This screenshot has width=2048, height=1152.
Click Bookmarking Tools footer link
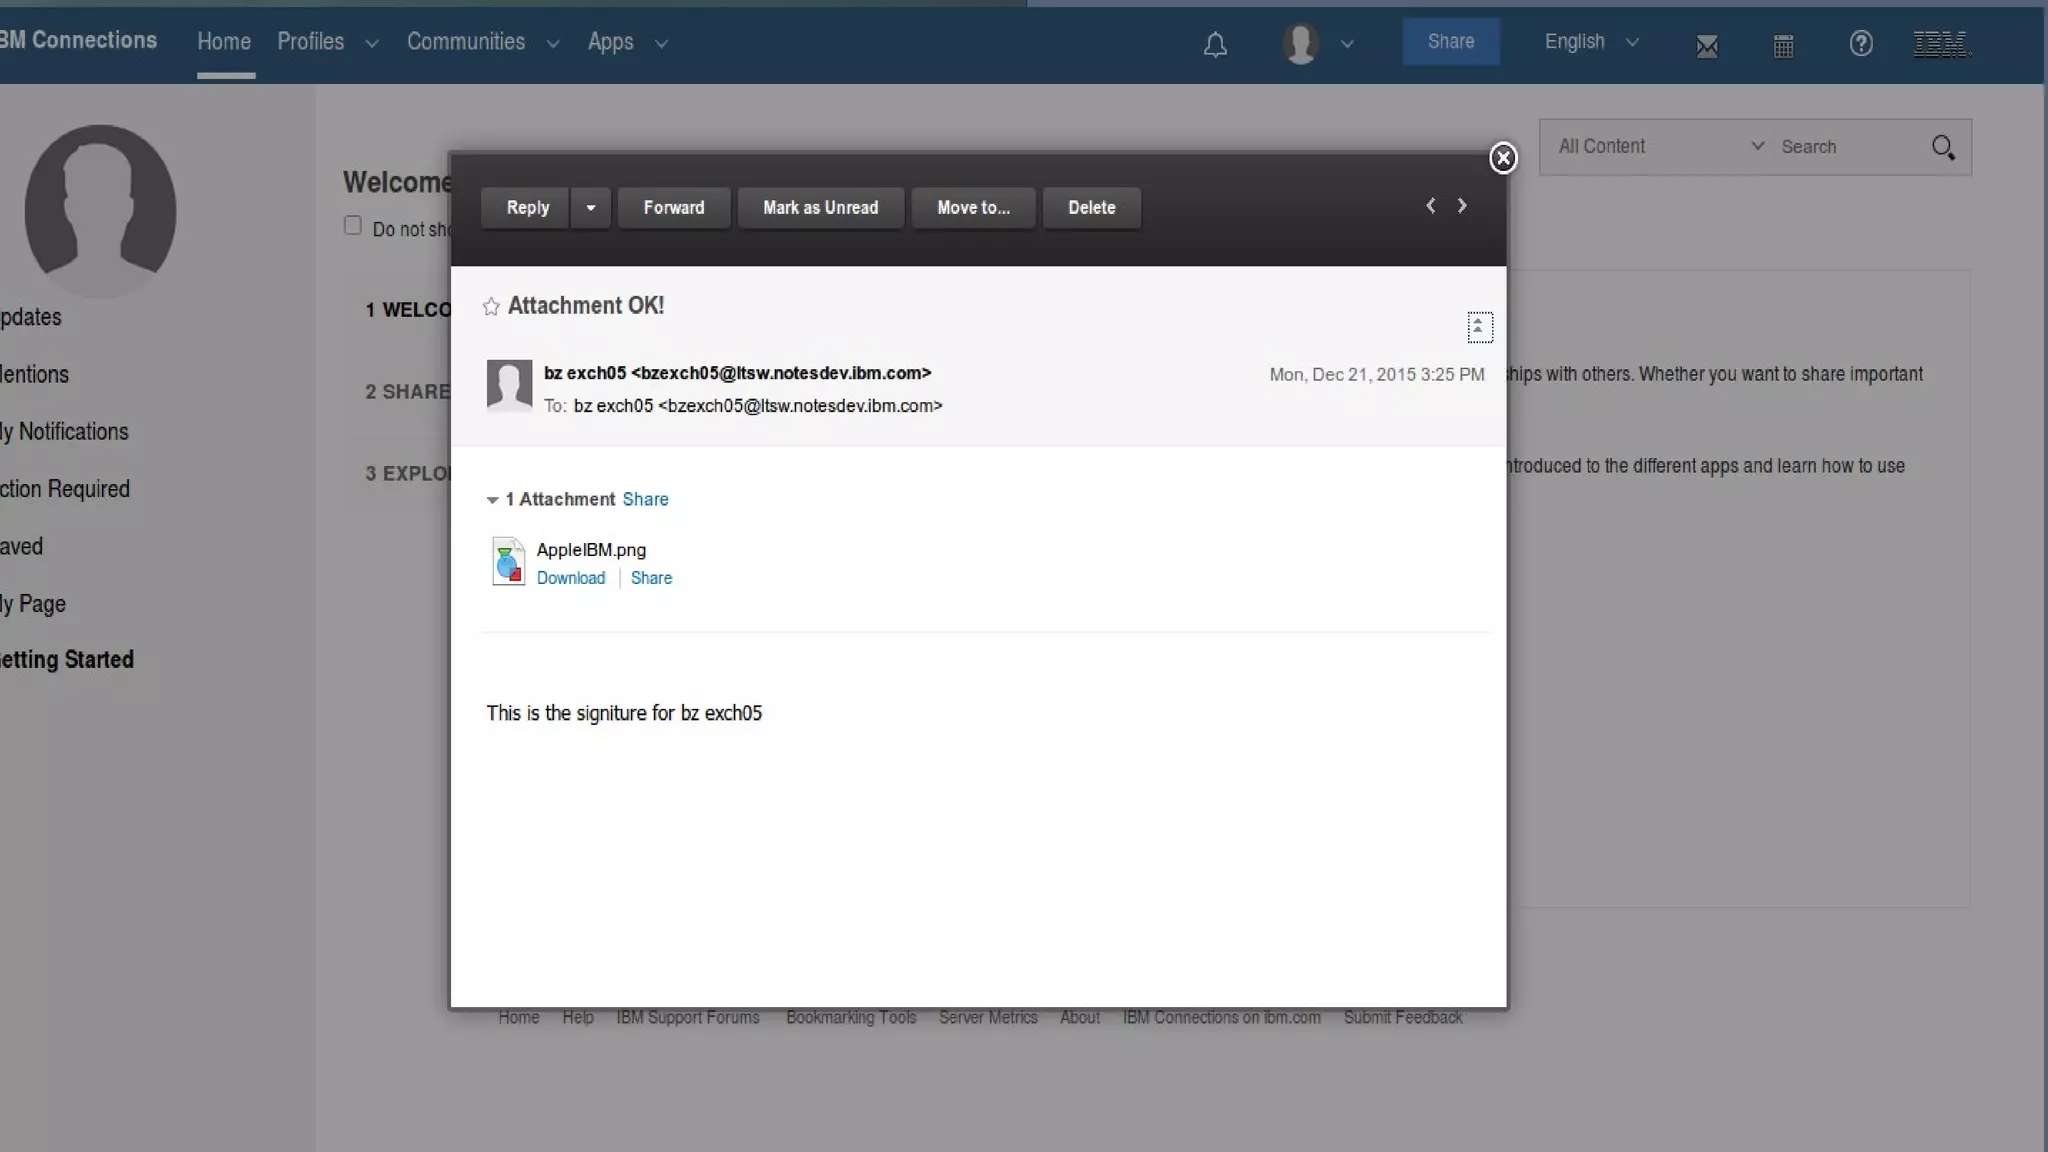851,1018
